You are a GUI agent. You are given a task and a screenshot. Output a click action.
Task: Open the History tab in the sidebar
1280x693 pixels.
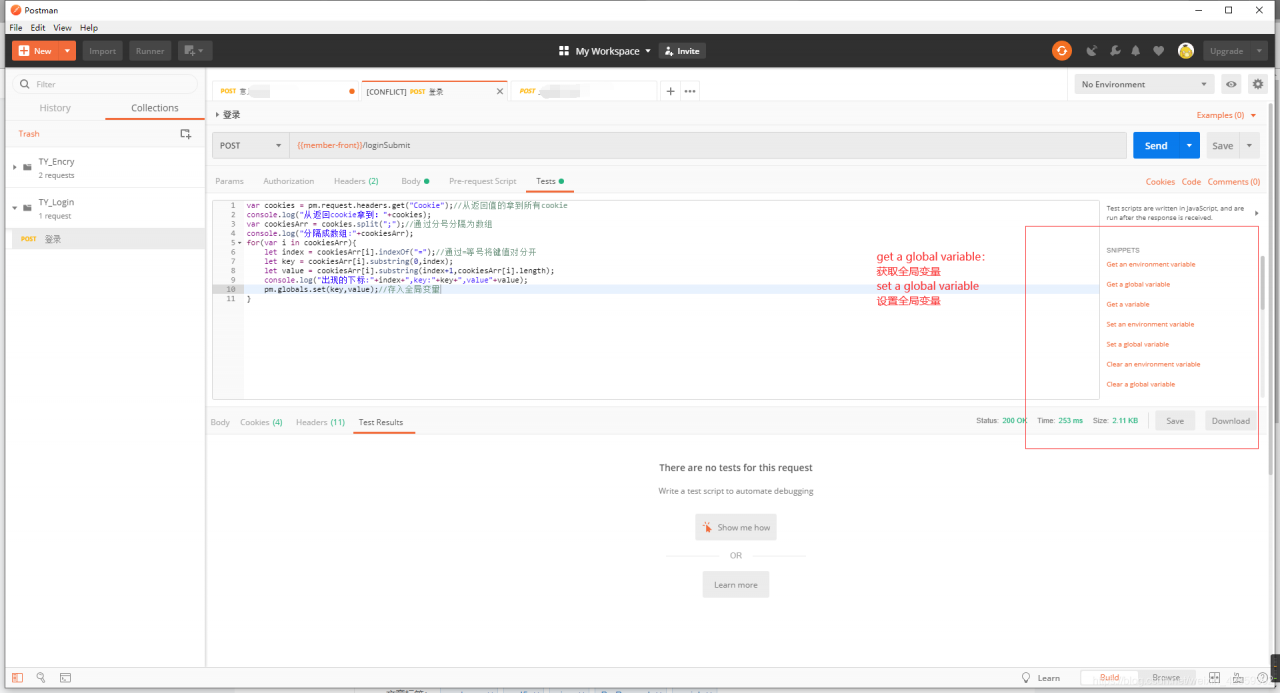[x=55, y=108]
